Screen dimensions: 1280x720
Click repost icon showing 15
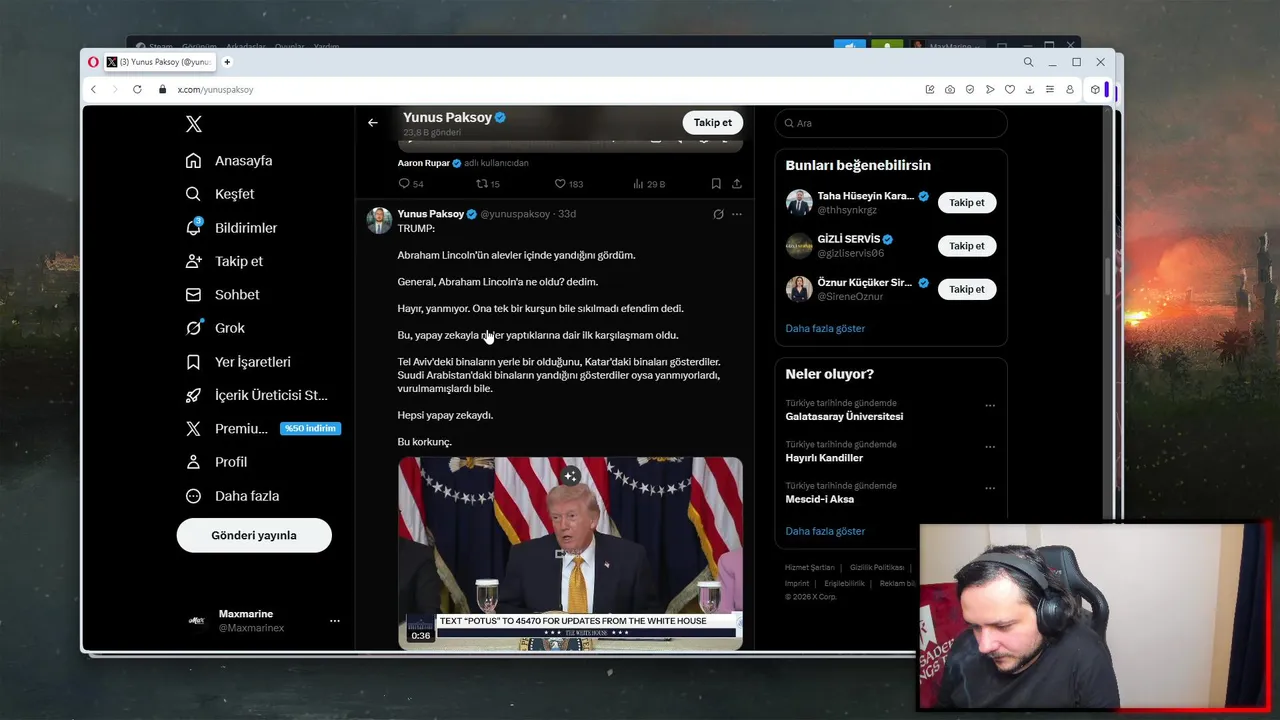point(482,184)
